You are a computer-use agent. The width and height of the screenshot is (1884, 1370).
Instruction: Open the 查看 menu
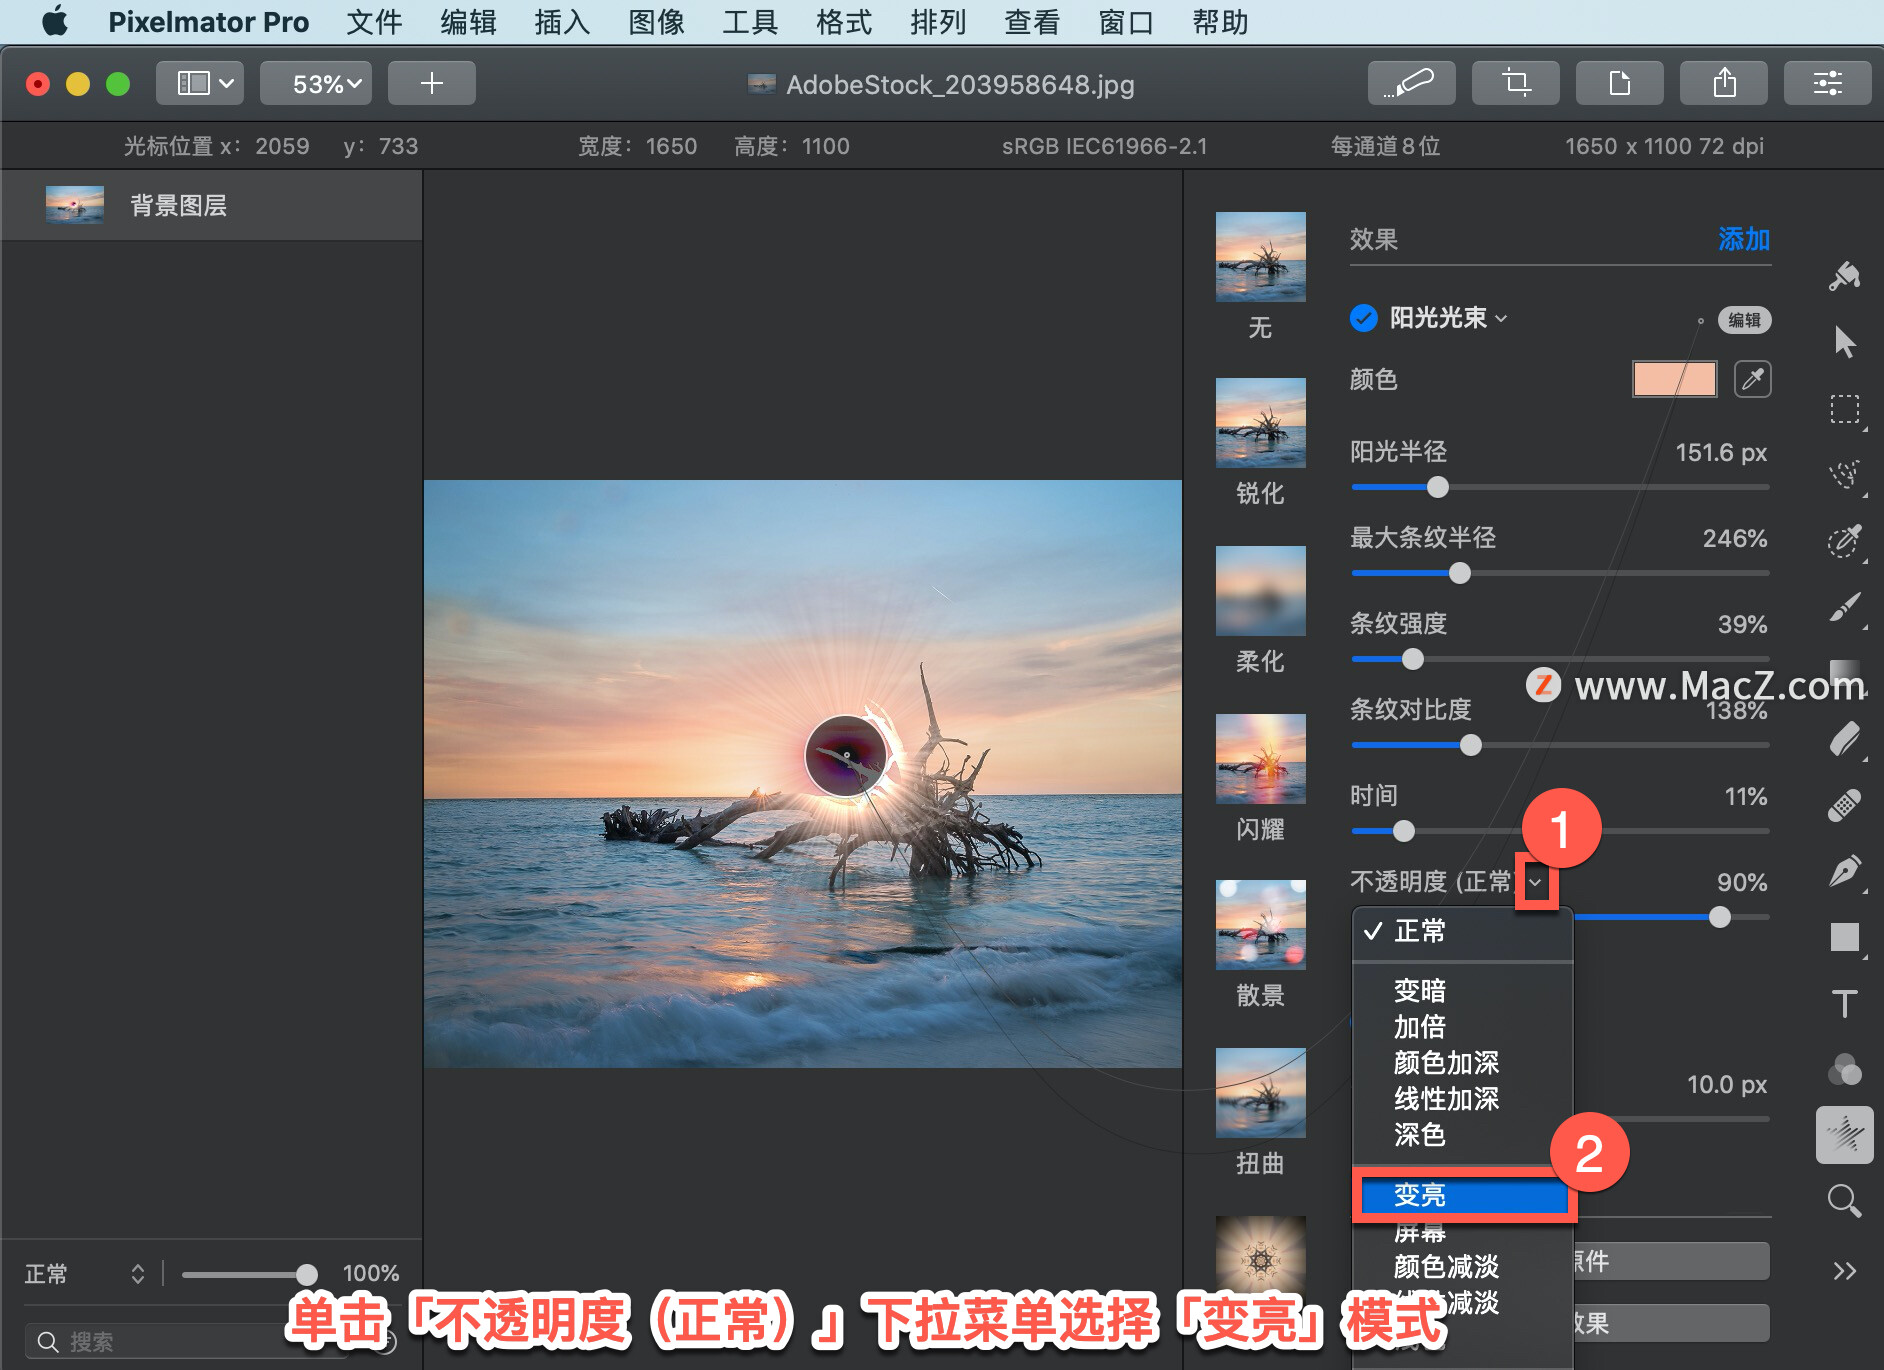click(1032, 21)
